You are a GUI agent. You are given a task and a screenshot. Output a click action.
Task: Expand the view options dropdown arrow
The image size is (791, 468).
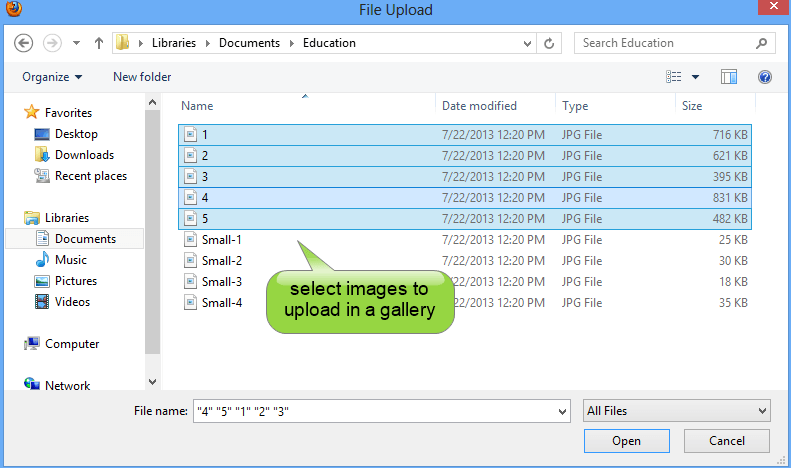pos(696,77)
